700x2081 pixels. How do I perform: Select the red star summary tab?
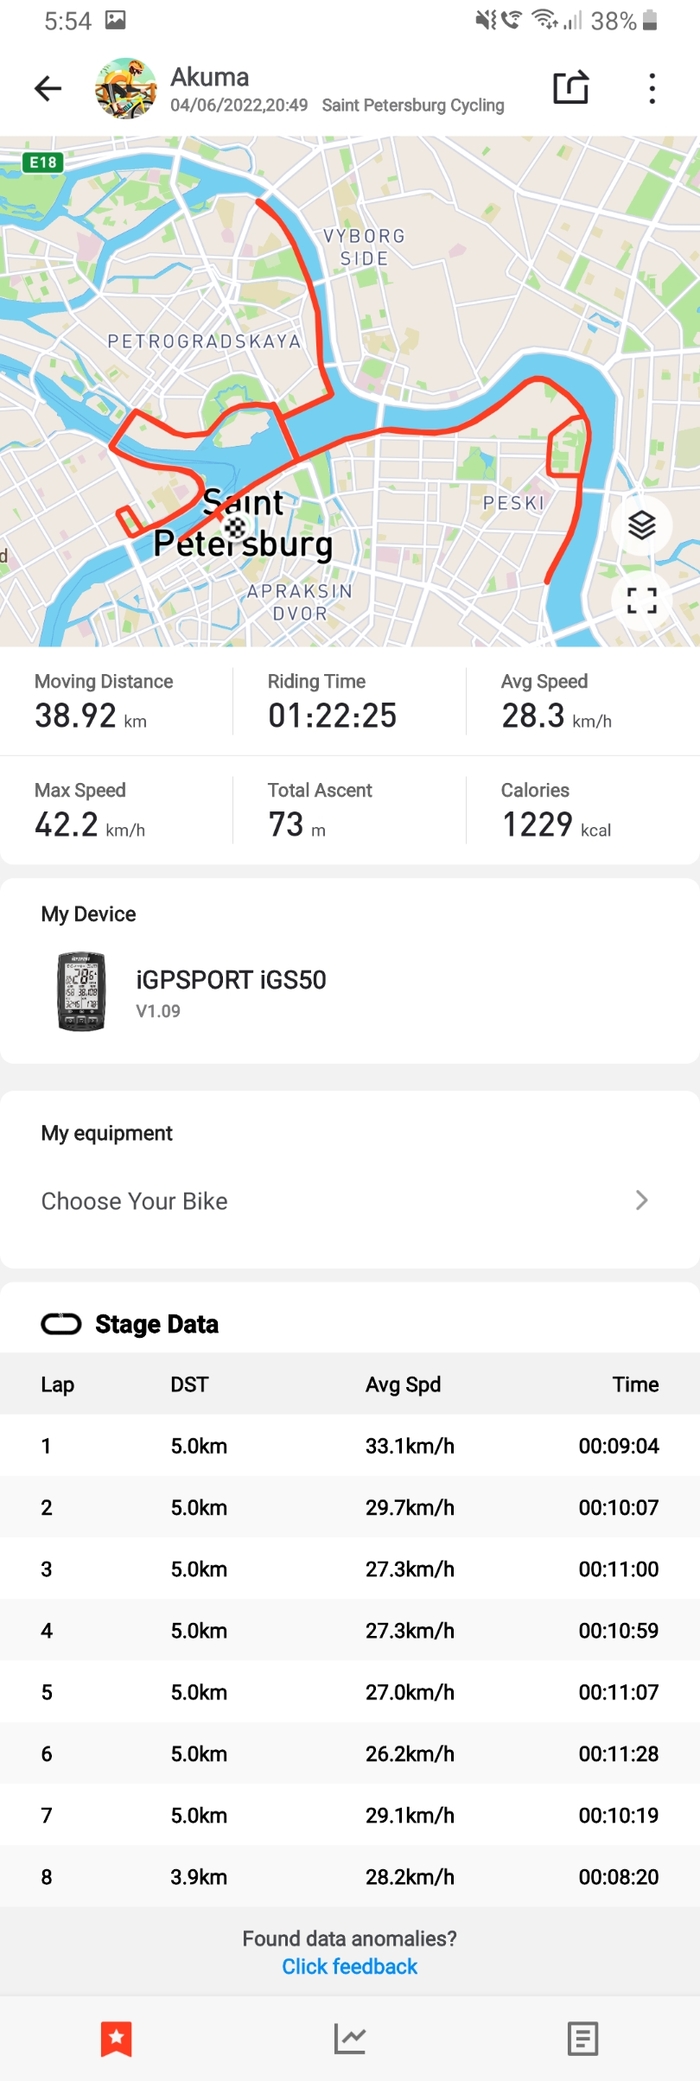point(116,2038)
